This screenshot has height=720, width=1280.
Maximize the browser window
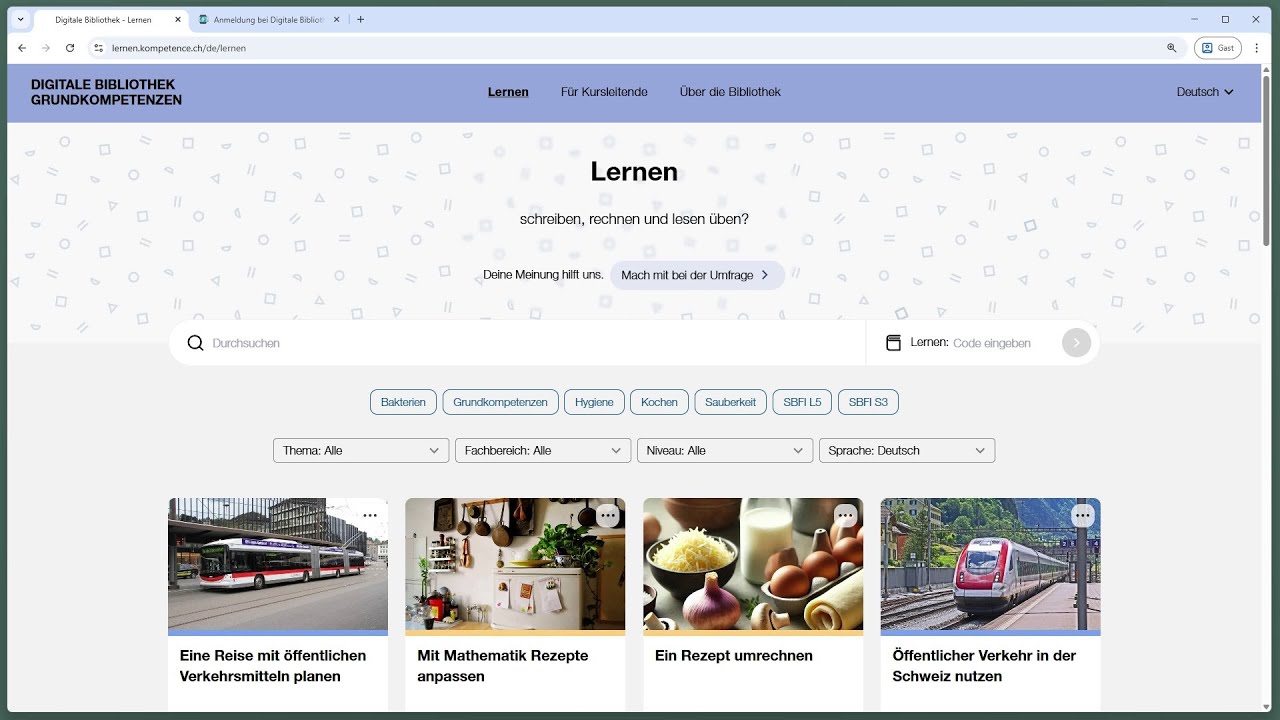1225,19
